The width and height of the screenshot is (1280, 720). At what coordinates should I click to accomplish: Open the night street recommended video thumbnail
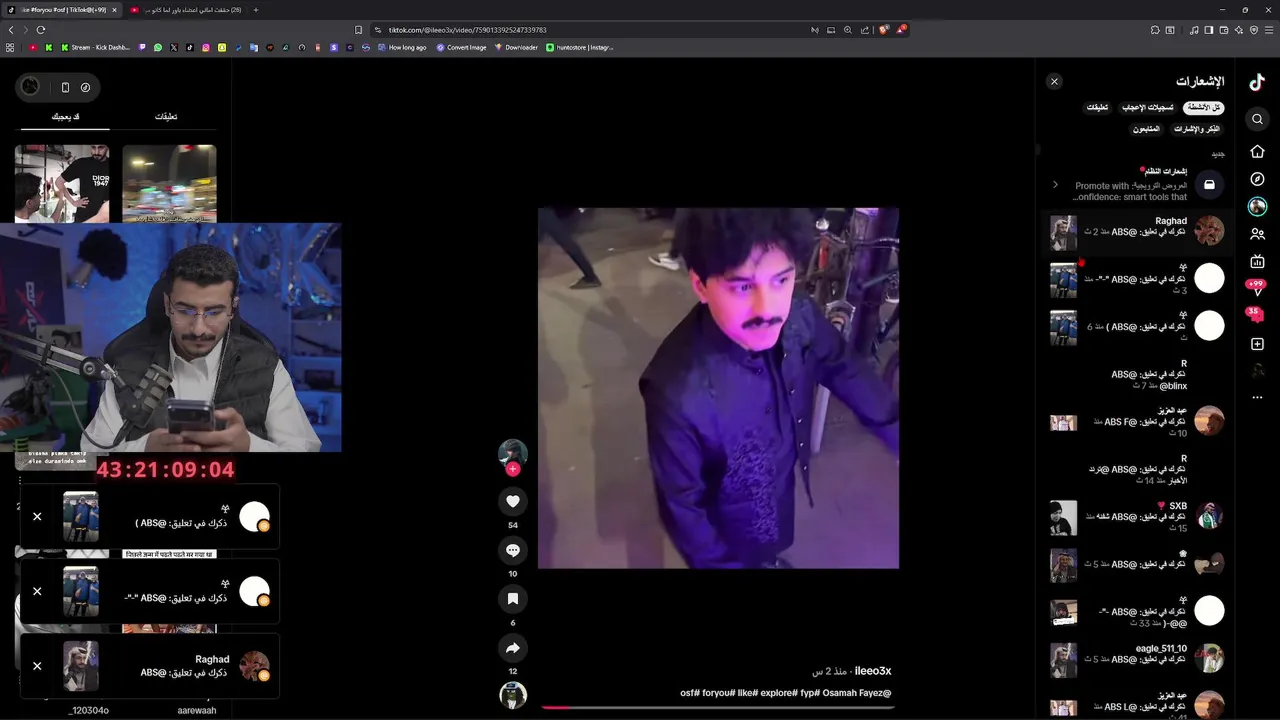click(169, 183)
